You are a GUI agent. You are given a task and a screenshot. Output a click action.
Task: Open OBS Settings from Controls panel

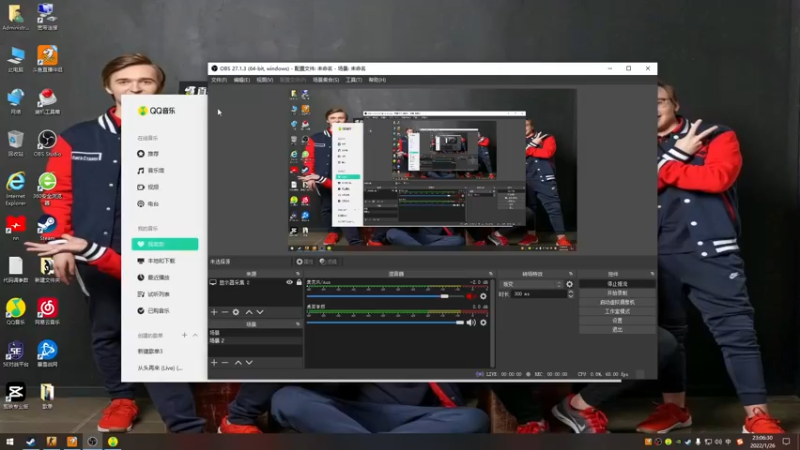point(617,320)
